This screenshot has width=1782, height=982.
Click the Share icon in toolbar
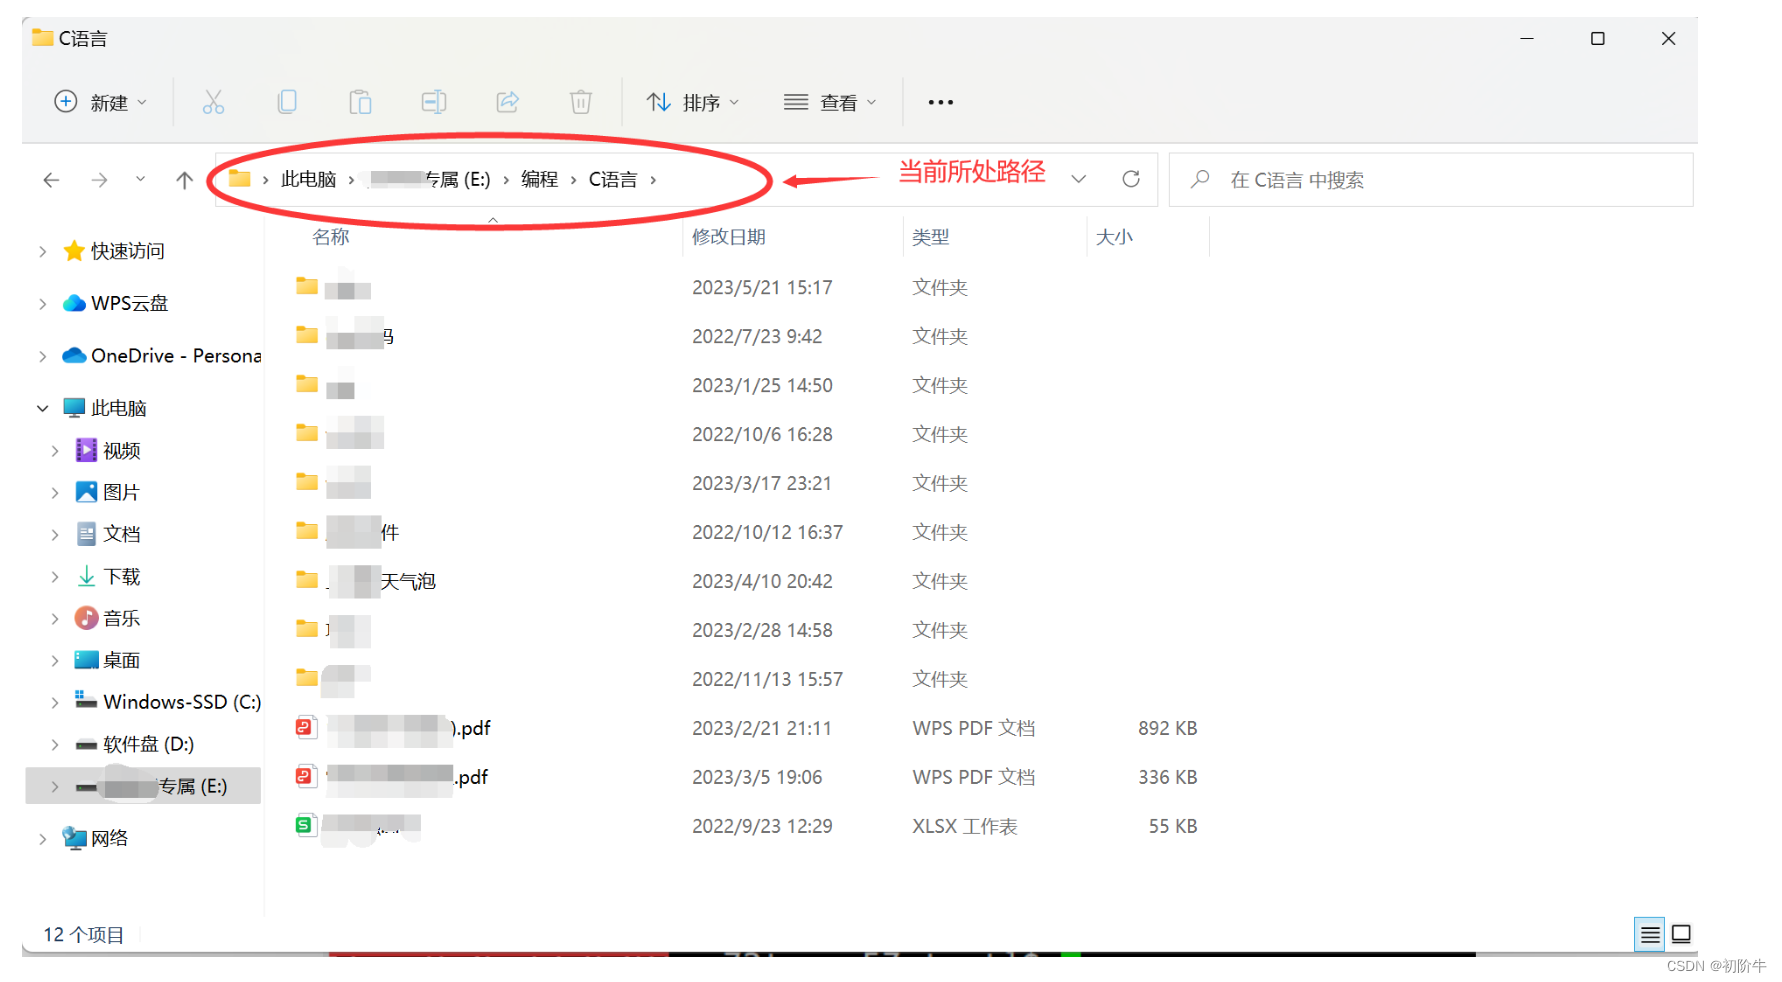508,102
